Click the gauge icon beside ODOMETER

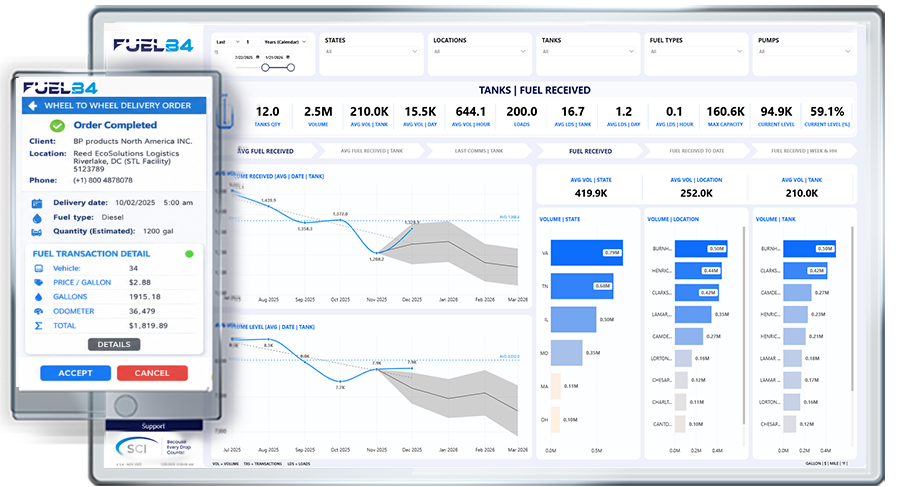(x=38, y=311)
